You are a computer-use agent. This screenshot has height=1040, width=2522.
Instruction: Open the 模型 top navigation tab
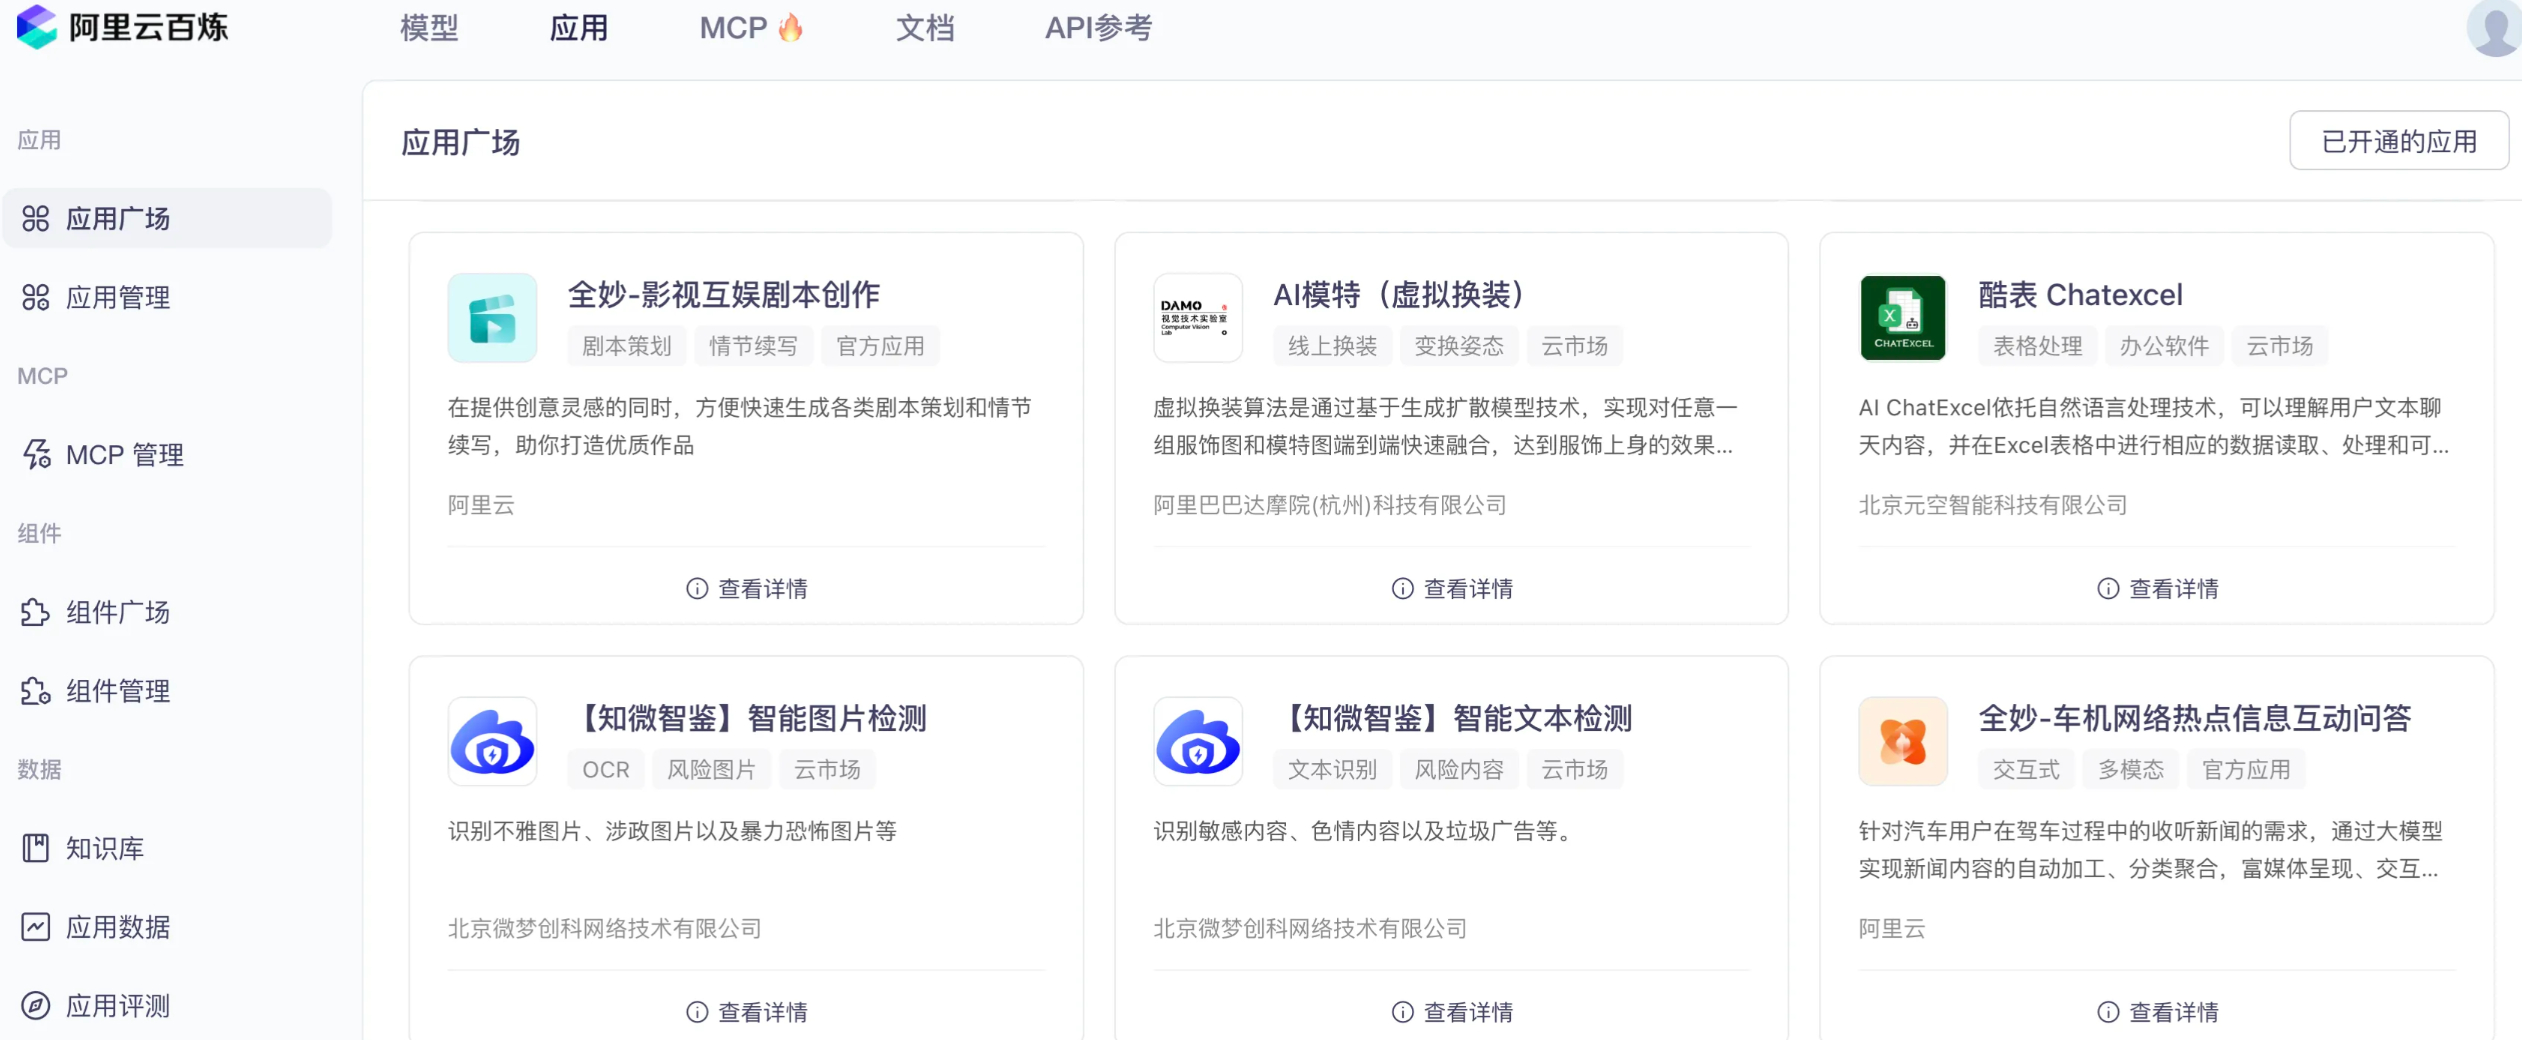point(429,28)
